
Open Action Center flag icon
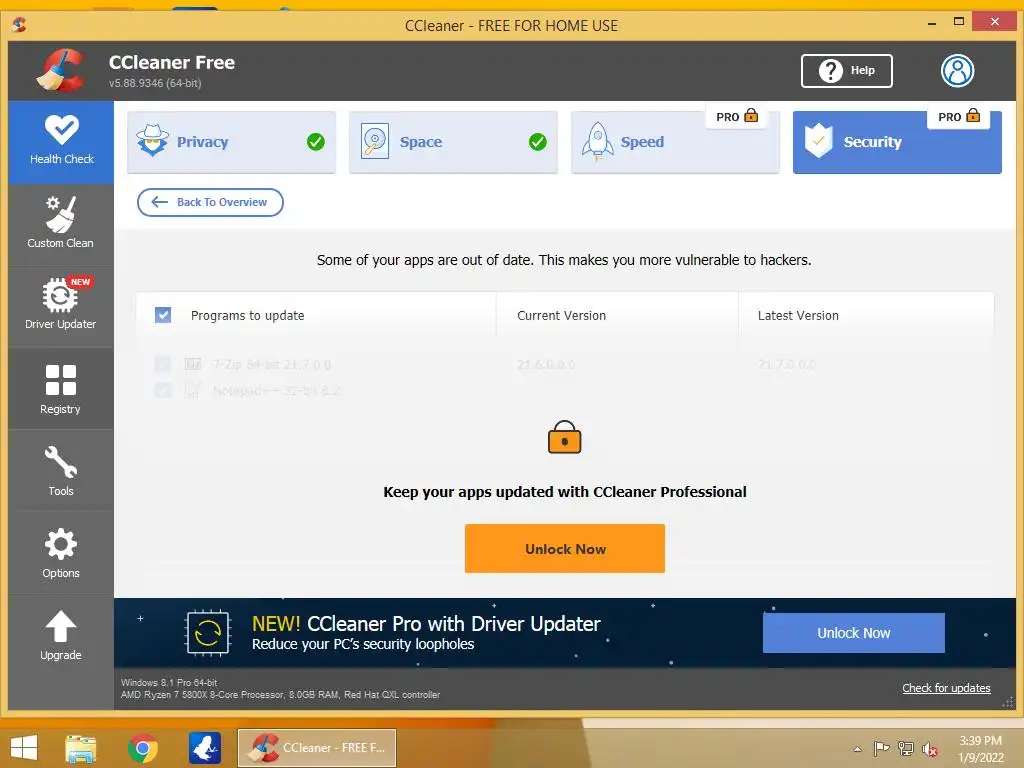(x=882, y=748)
